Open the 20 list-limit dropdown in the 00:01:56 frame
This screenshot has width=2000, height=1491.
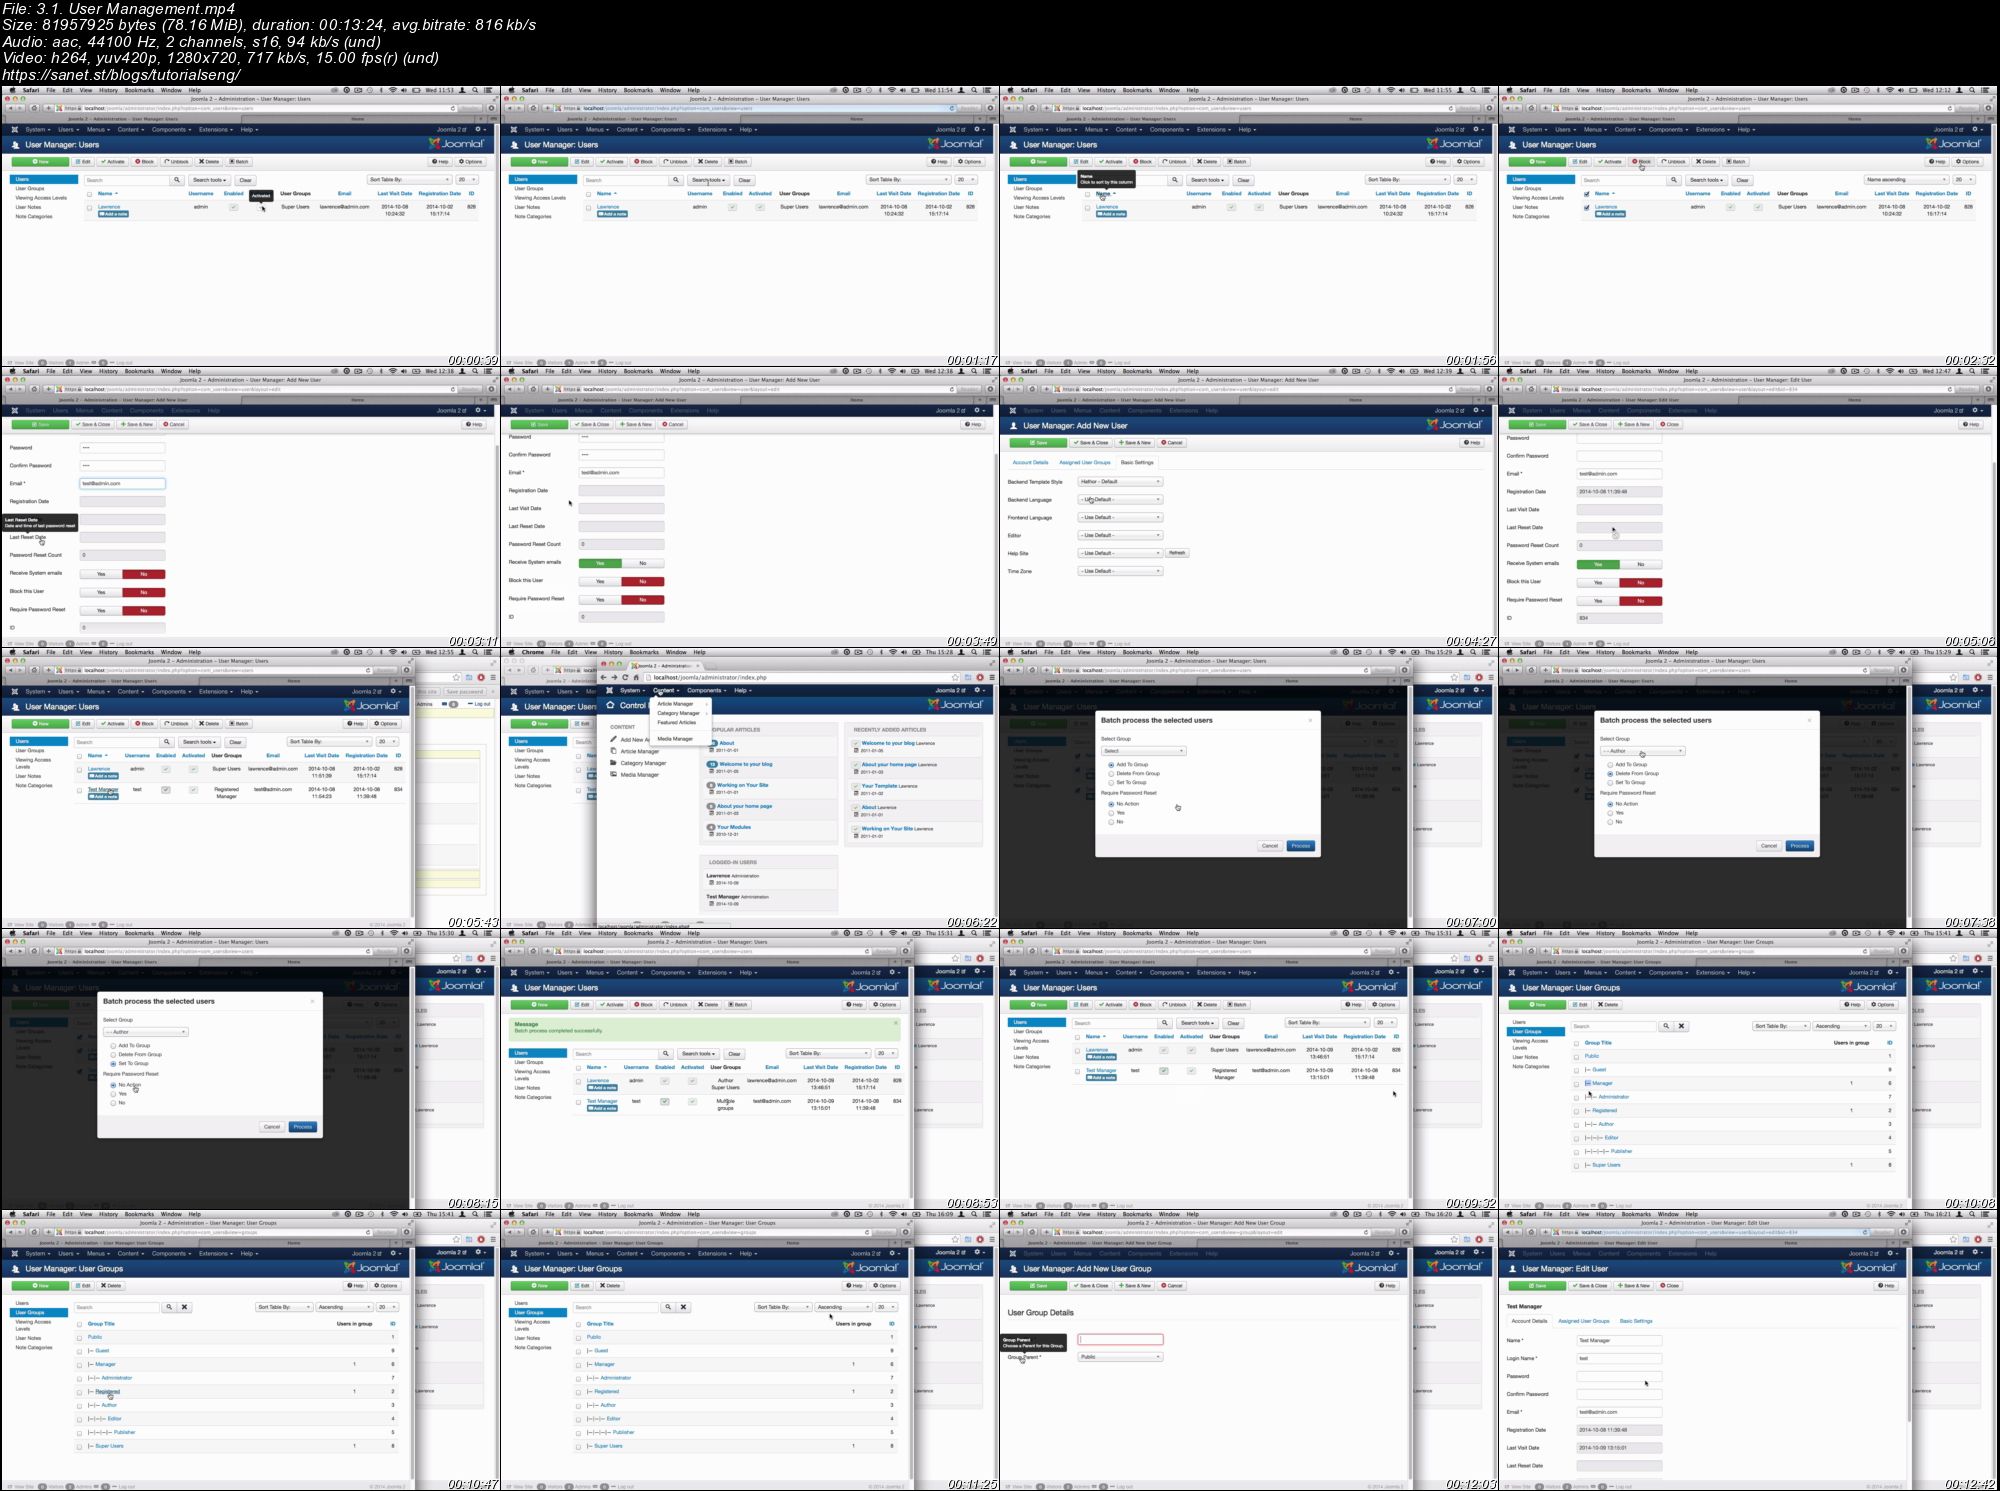coord(1464,180)
